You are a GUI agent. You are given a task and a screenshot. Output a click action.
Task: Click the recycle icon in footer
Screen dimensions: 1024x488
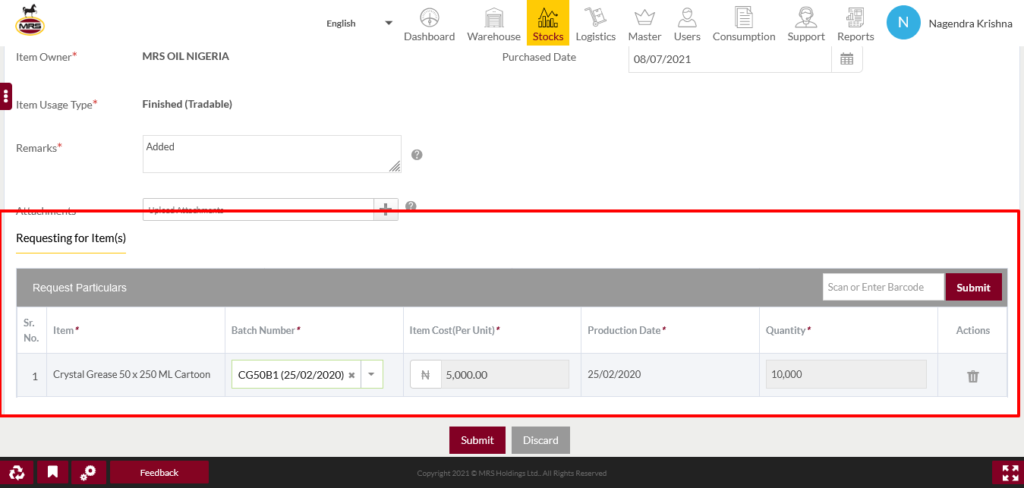(16, 472)
